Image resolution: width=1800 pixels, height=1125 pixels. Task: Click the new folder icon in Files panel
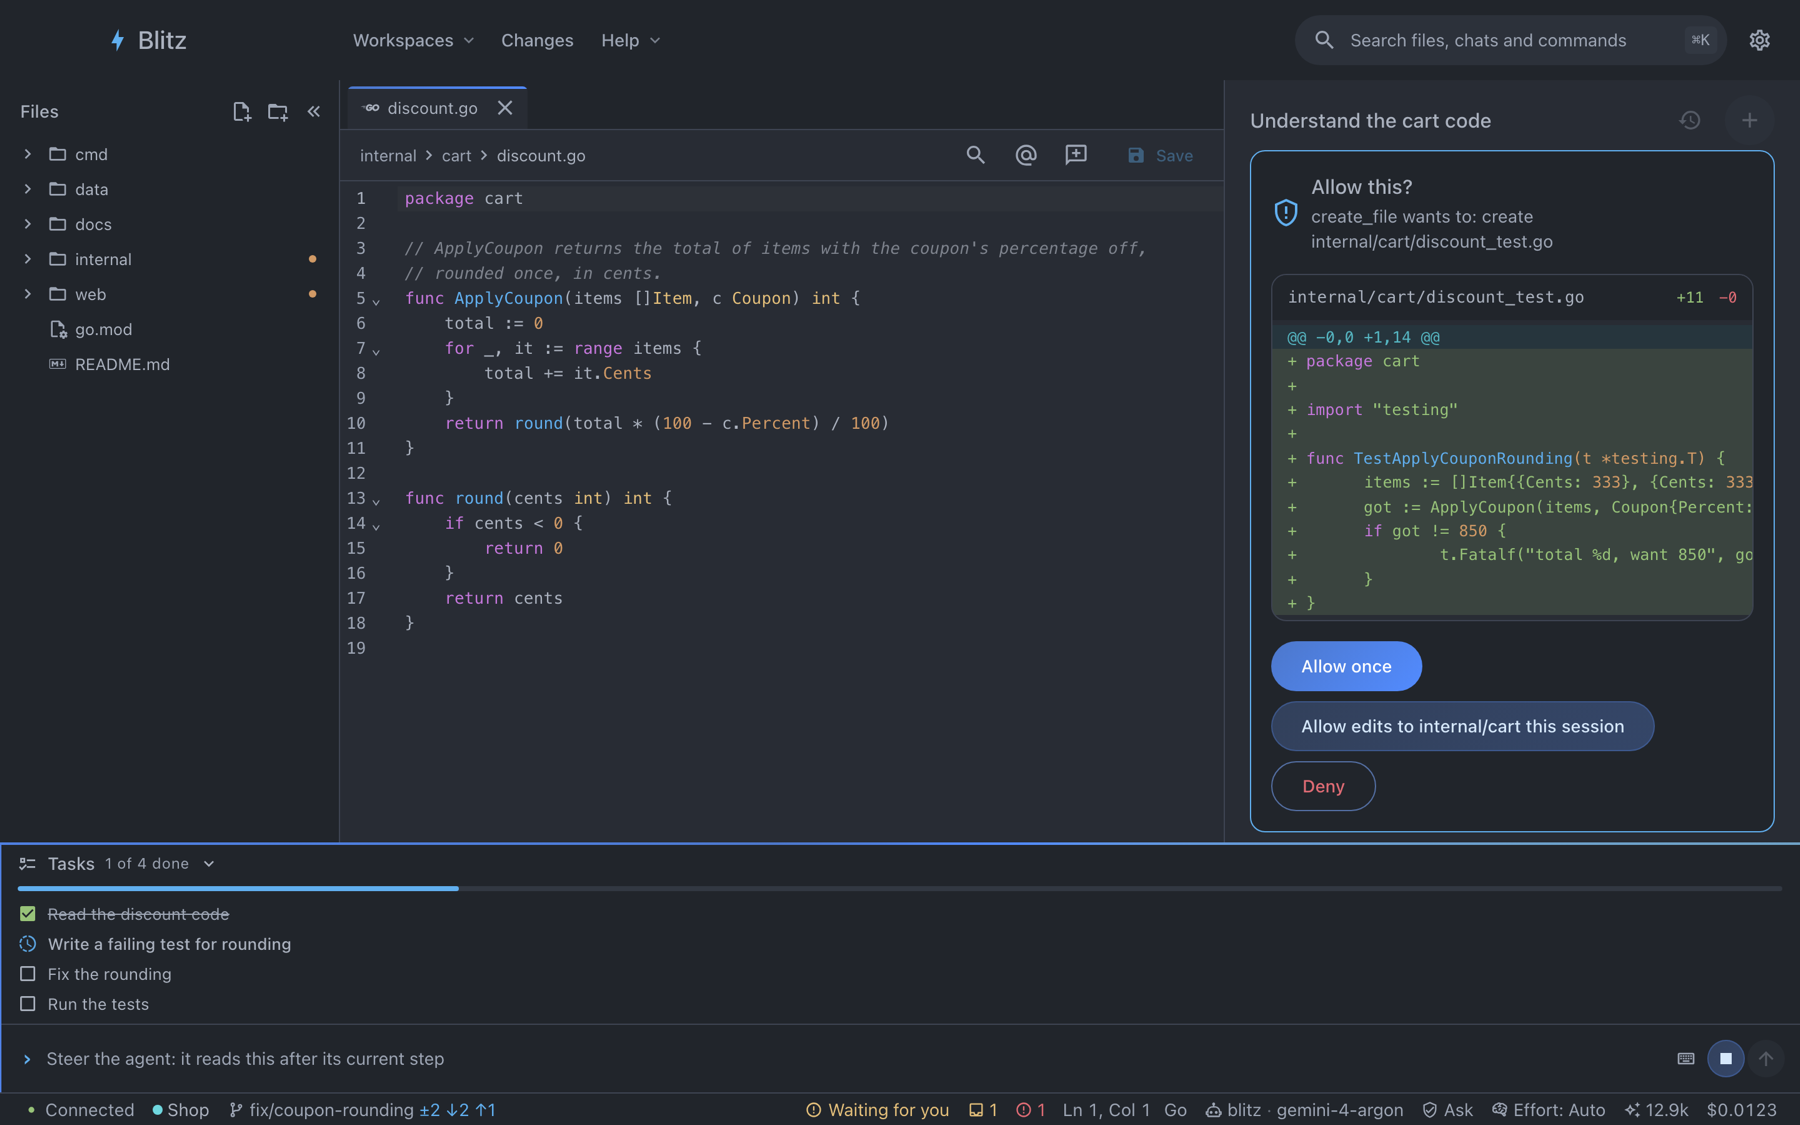pyautogui.click(x=277, y=111)
